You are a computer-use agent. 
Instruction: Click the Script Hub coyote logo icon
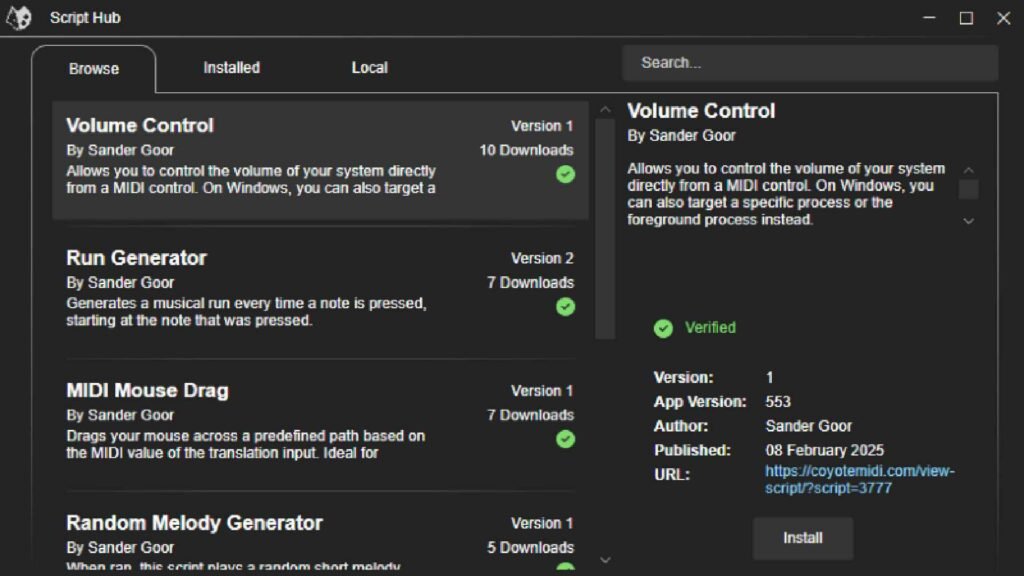(19, 18)
